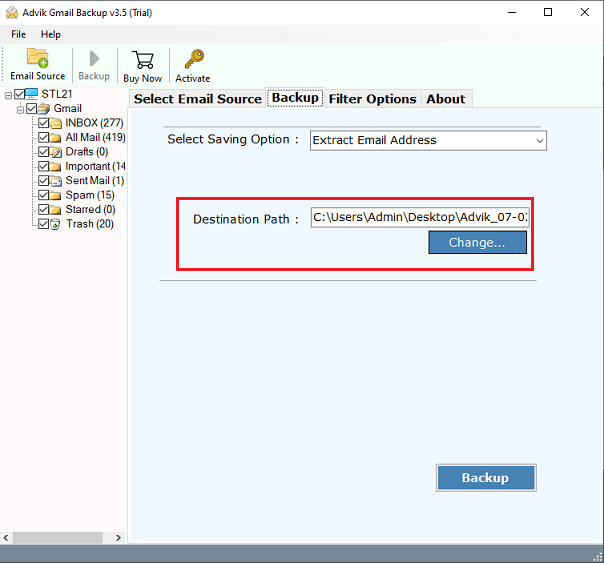Toggle the All Mail (419) checkbox
Image resolution: width=604 pixels, height=563 pixels.
point(44,137)
